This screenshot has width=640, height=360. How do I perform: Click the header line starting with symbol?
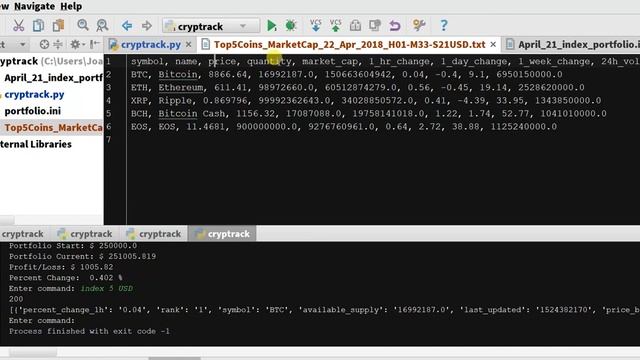[384, 62]
